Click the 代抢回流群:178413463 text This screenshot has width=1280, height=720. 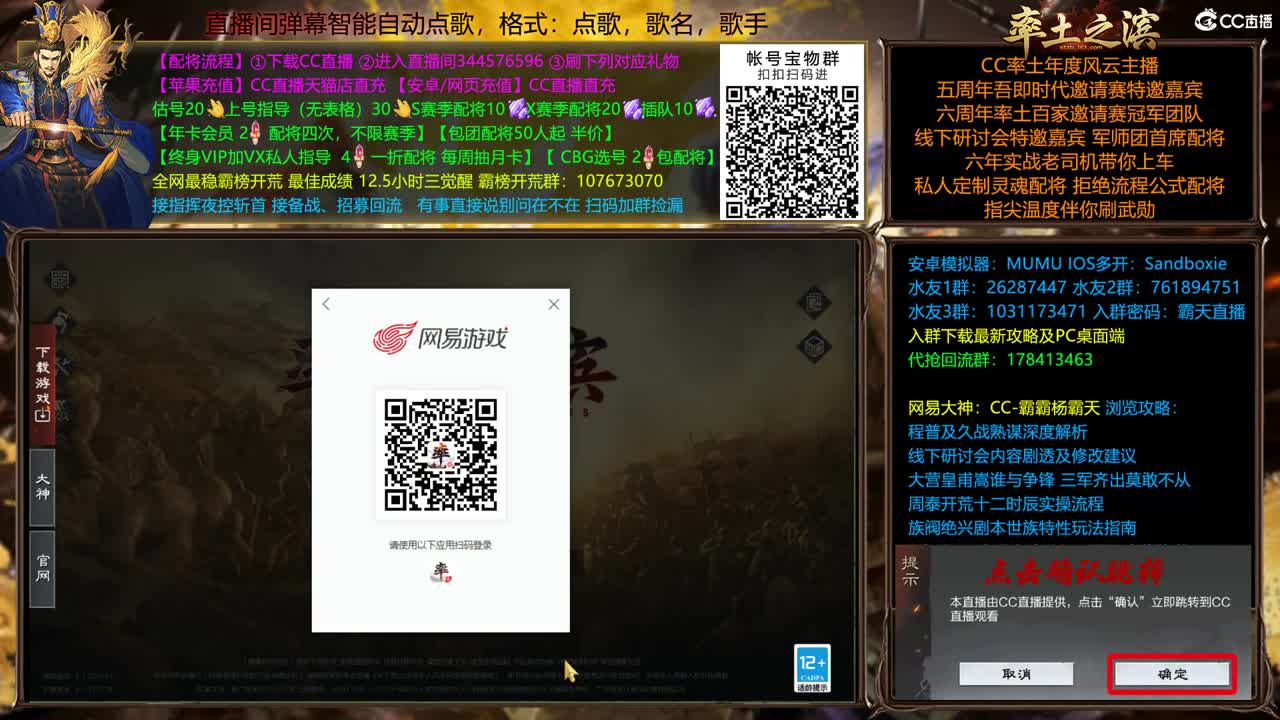pyautogui.click(x=1000, y=360)
